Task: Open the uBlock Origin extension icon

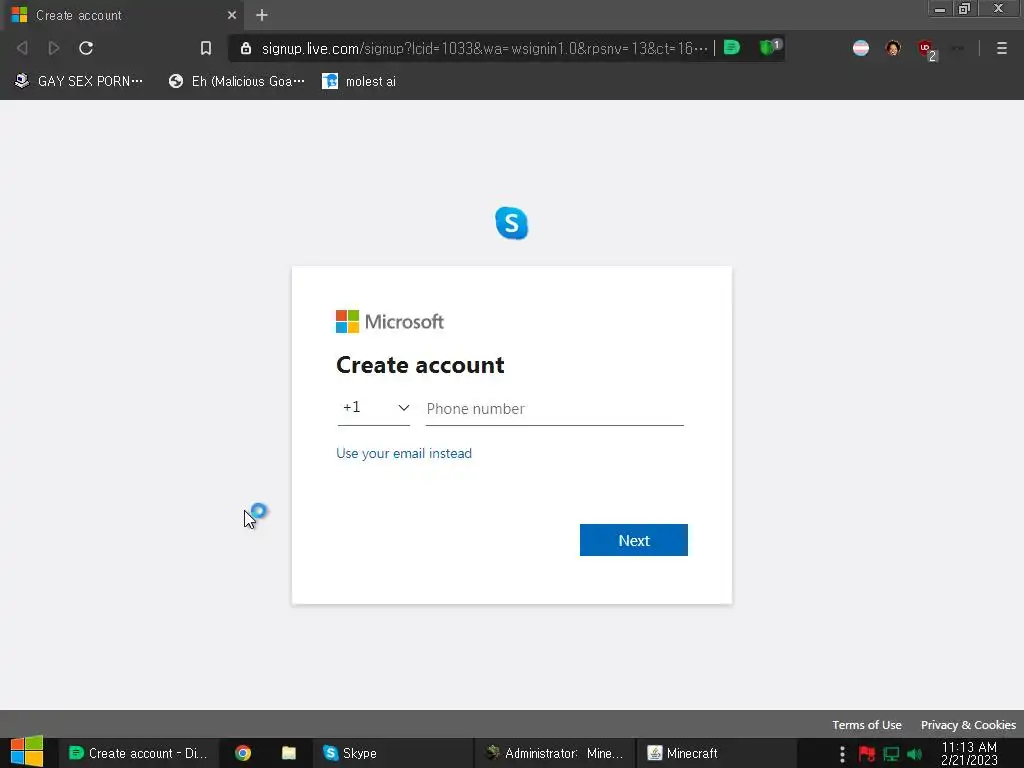Action: [x=927, y=49]
